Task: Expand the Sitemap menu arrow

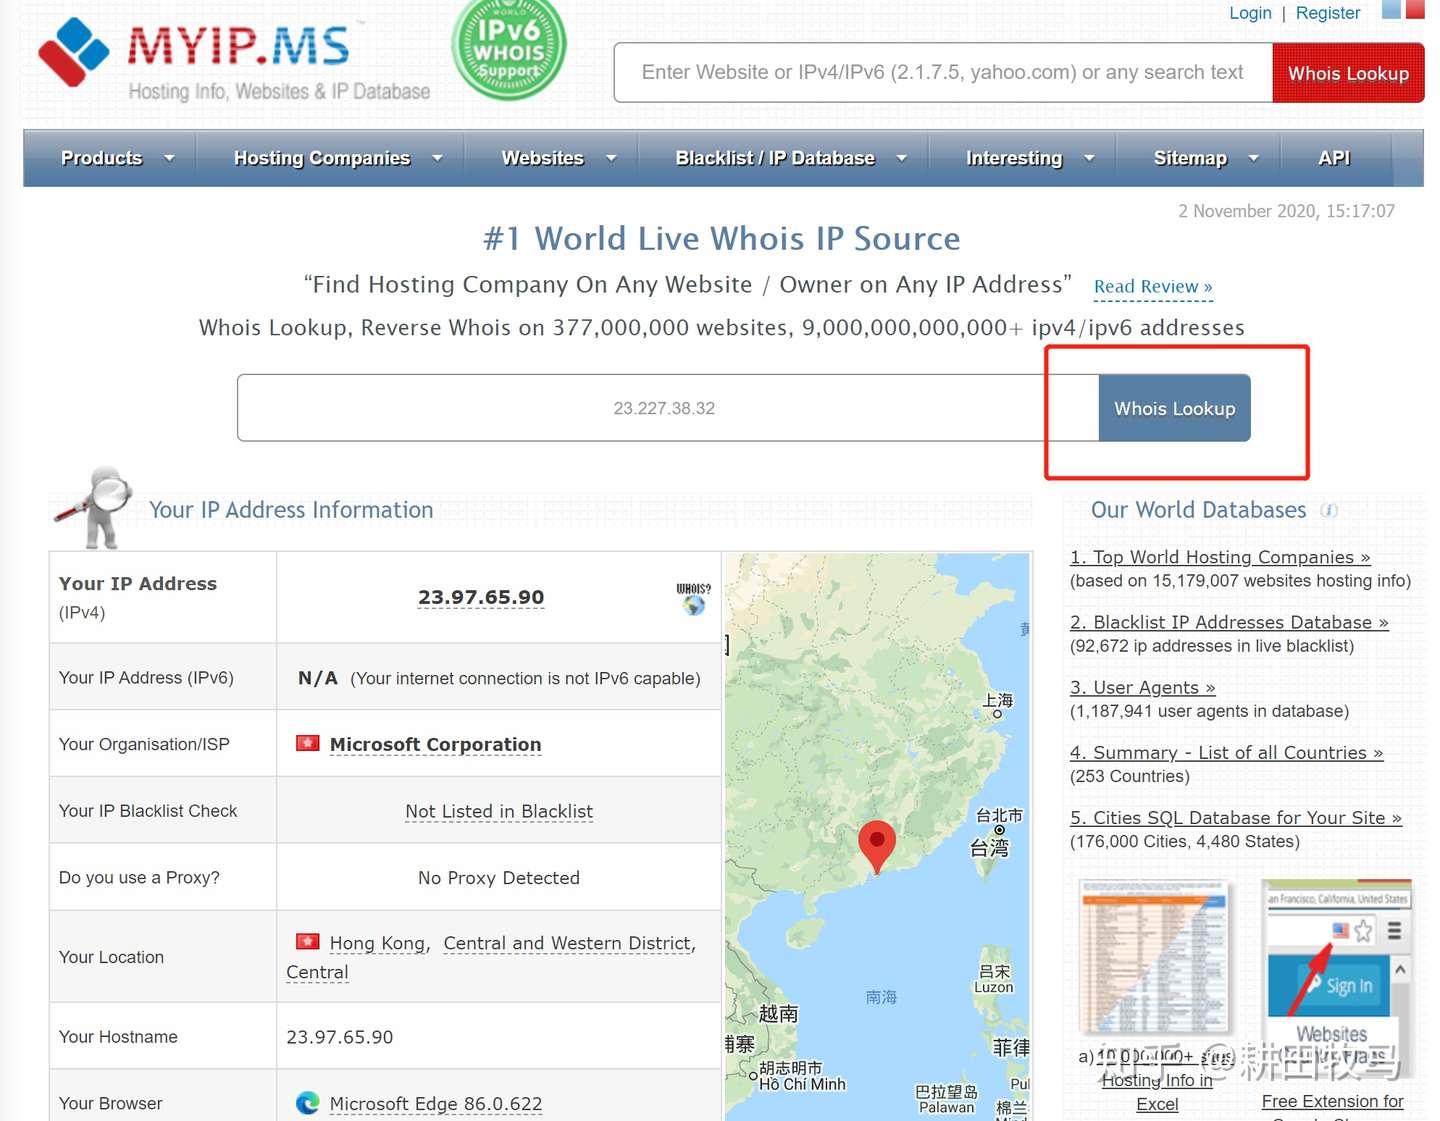Action: tap(1253, 158)
